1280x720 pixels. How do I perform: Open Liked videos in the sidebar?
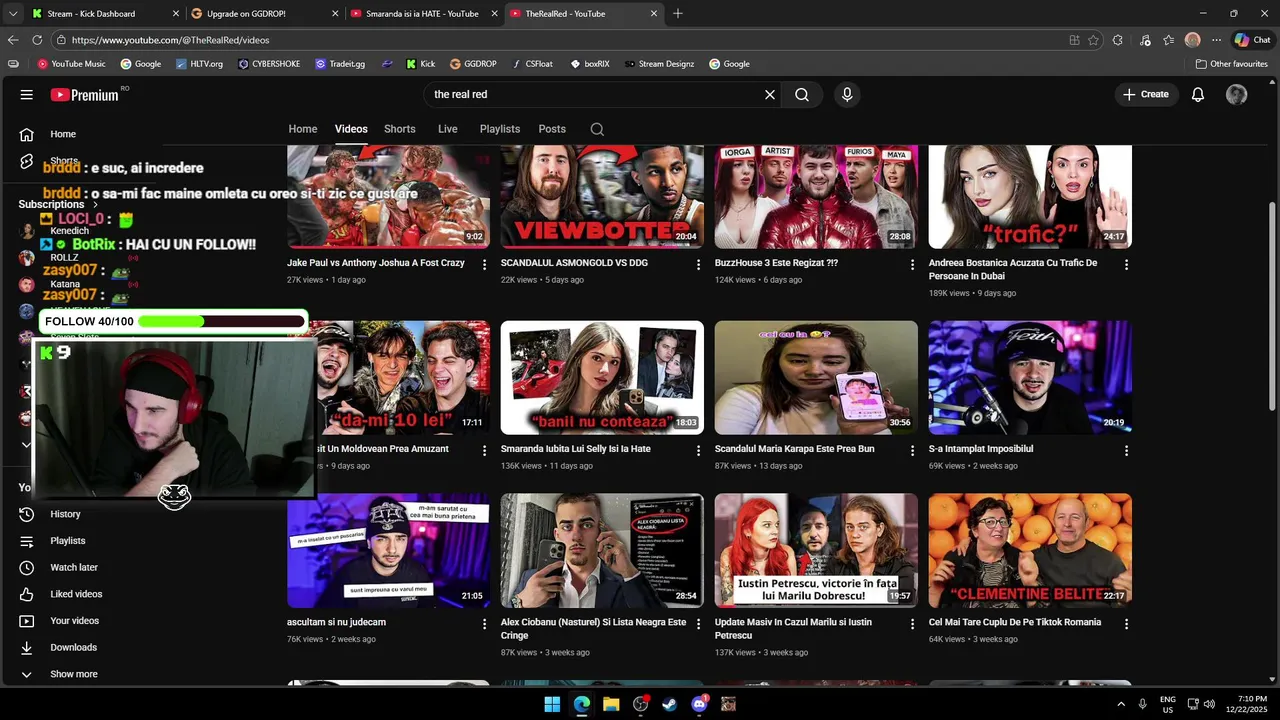[x=76, y=594]
